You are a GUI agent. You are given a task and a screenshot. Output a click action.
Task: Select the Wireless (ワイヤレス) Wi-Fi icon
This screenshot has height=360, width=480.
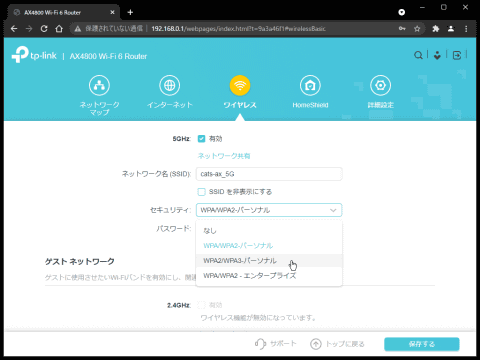(x=240, y=85)
